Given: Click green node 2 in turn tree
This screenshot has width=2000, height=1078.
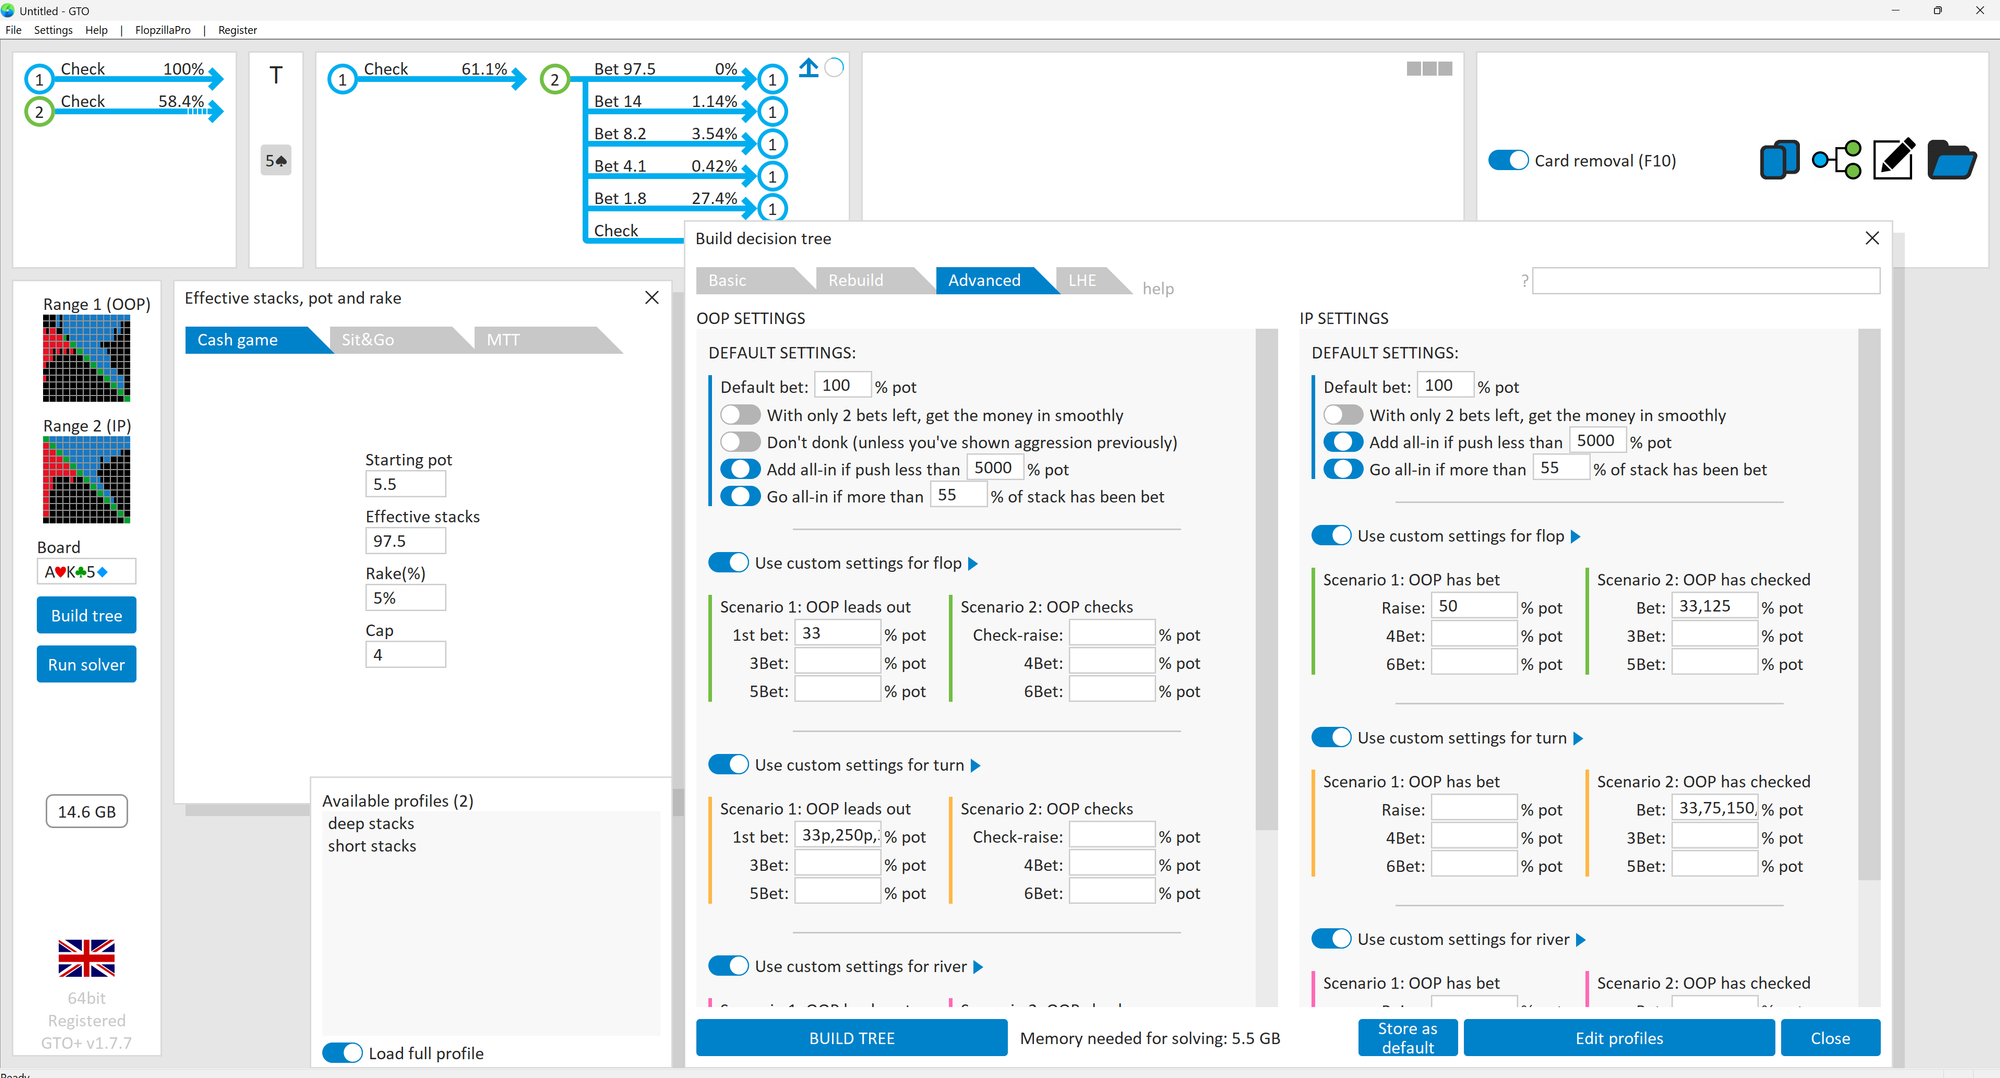Looking at the screenshot, I should click(x=555, y=79).
